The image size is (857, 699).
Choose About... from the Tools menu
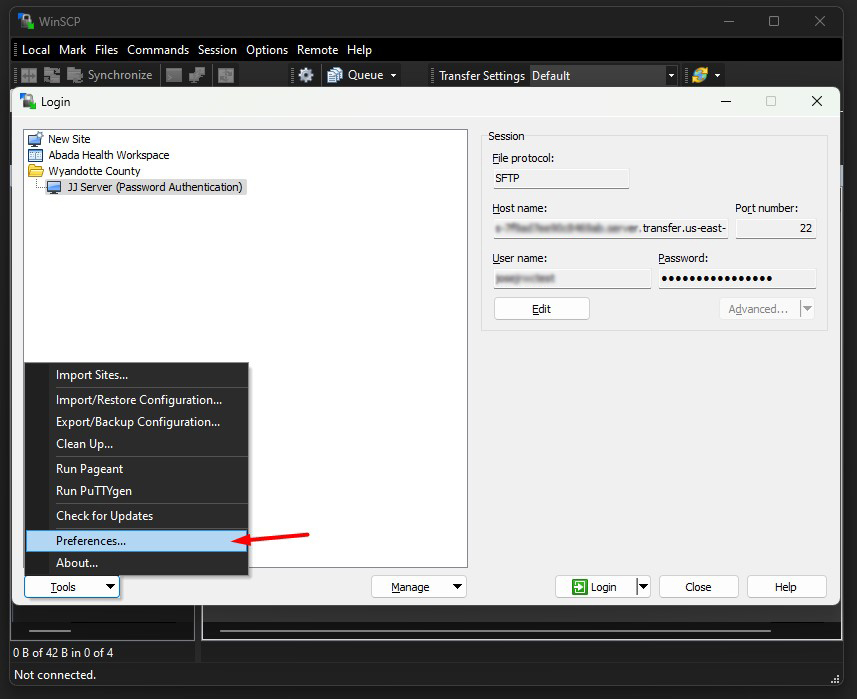[x=137, y=563]
